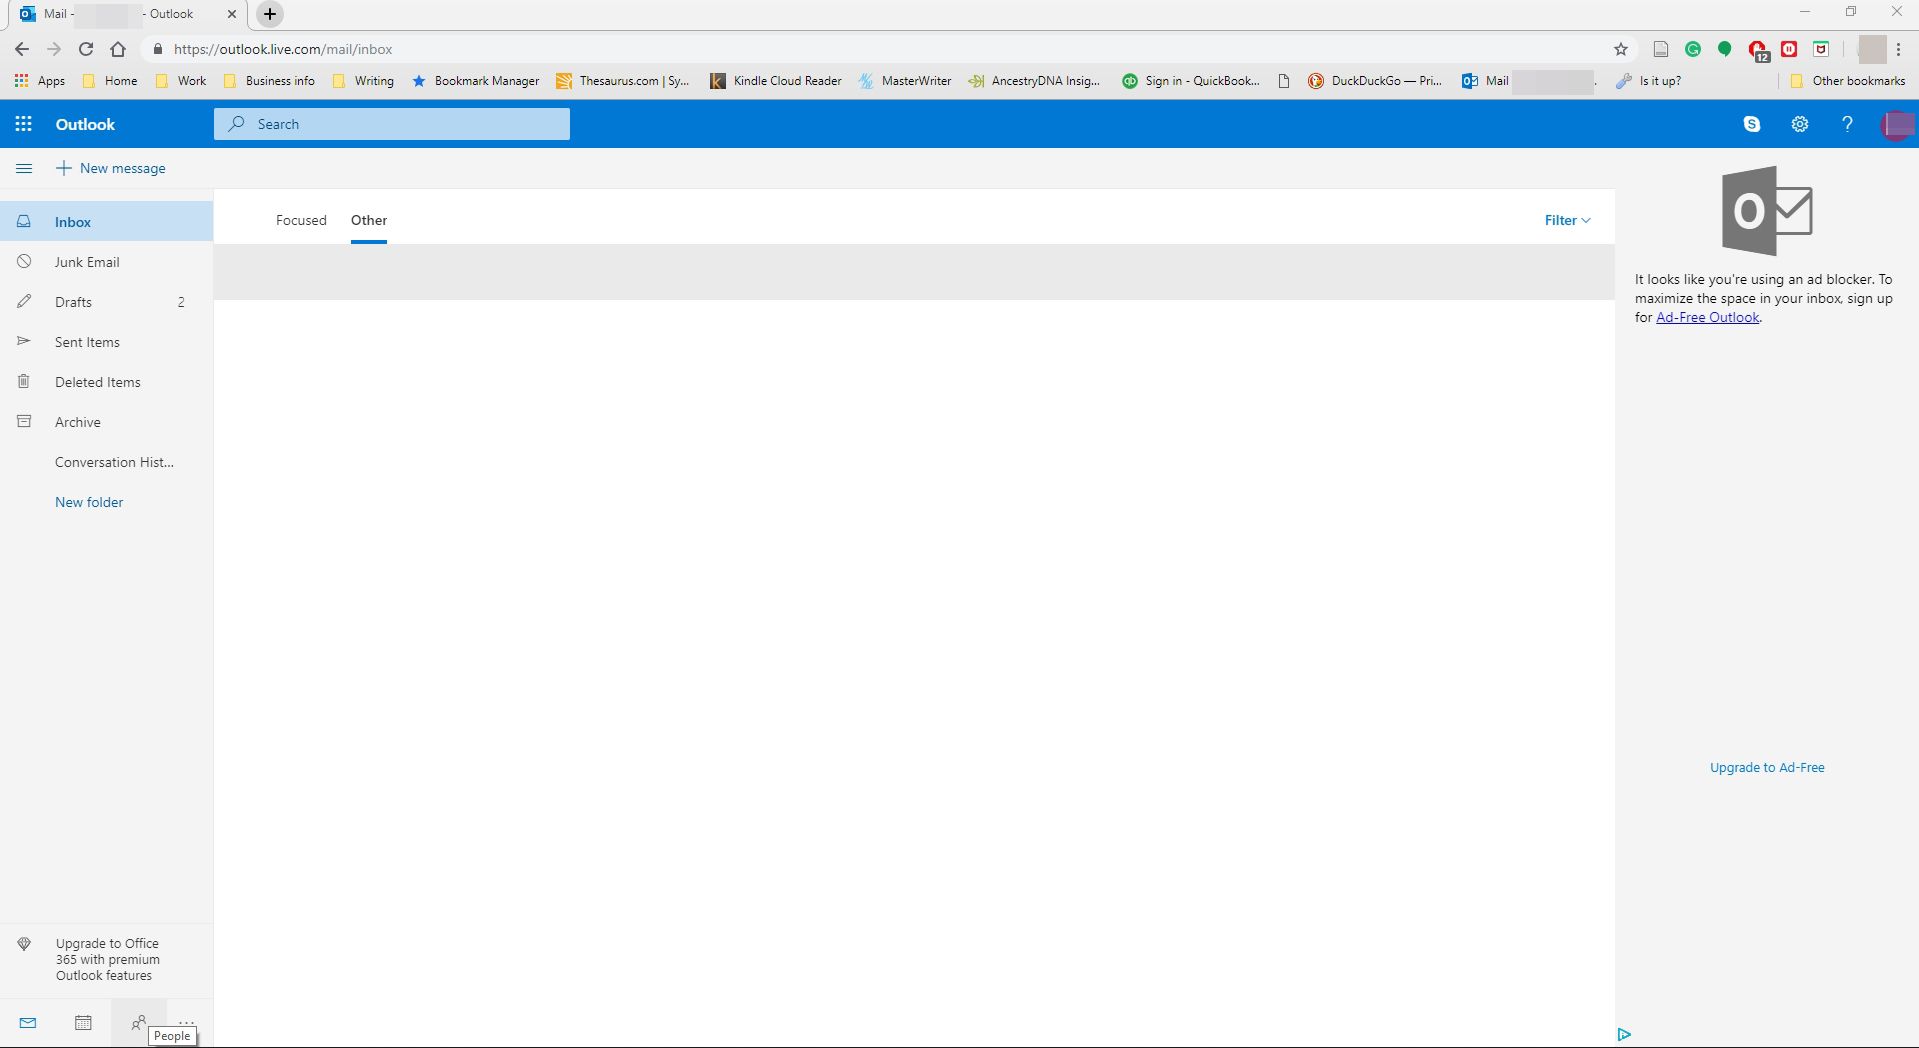Open the Home bookmarks folder

coord(110,81)
